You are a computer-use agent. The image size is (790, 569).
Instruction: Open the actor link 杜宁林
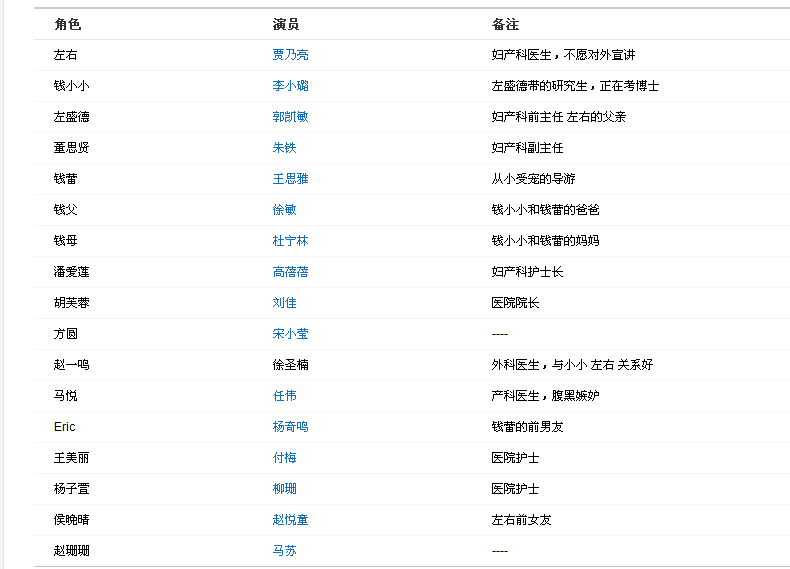coord(290,241)
